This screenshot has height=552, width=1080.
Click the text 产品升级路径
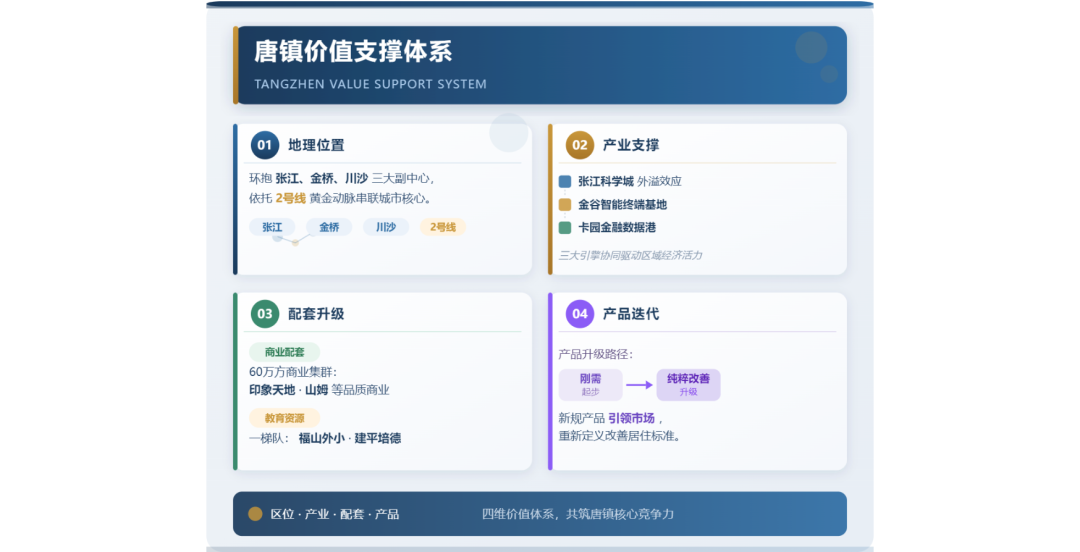pyautogui.click(x=595, y=354)
